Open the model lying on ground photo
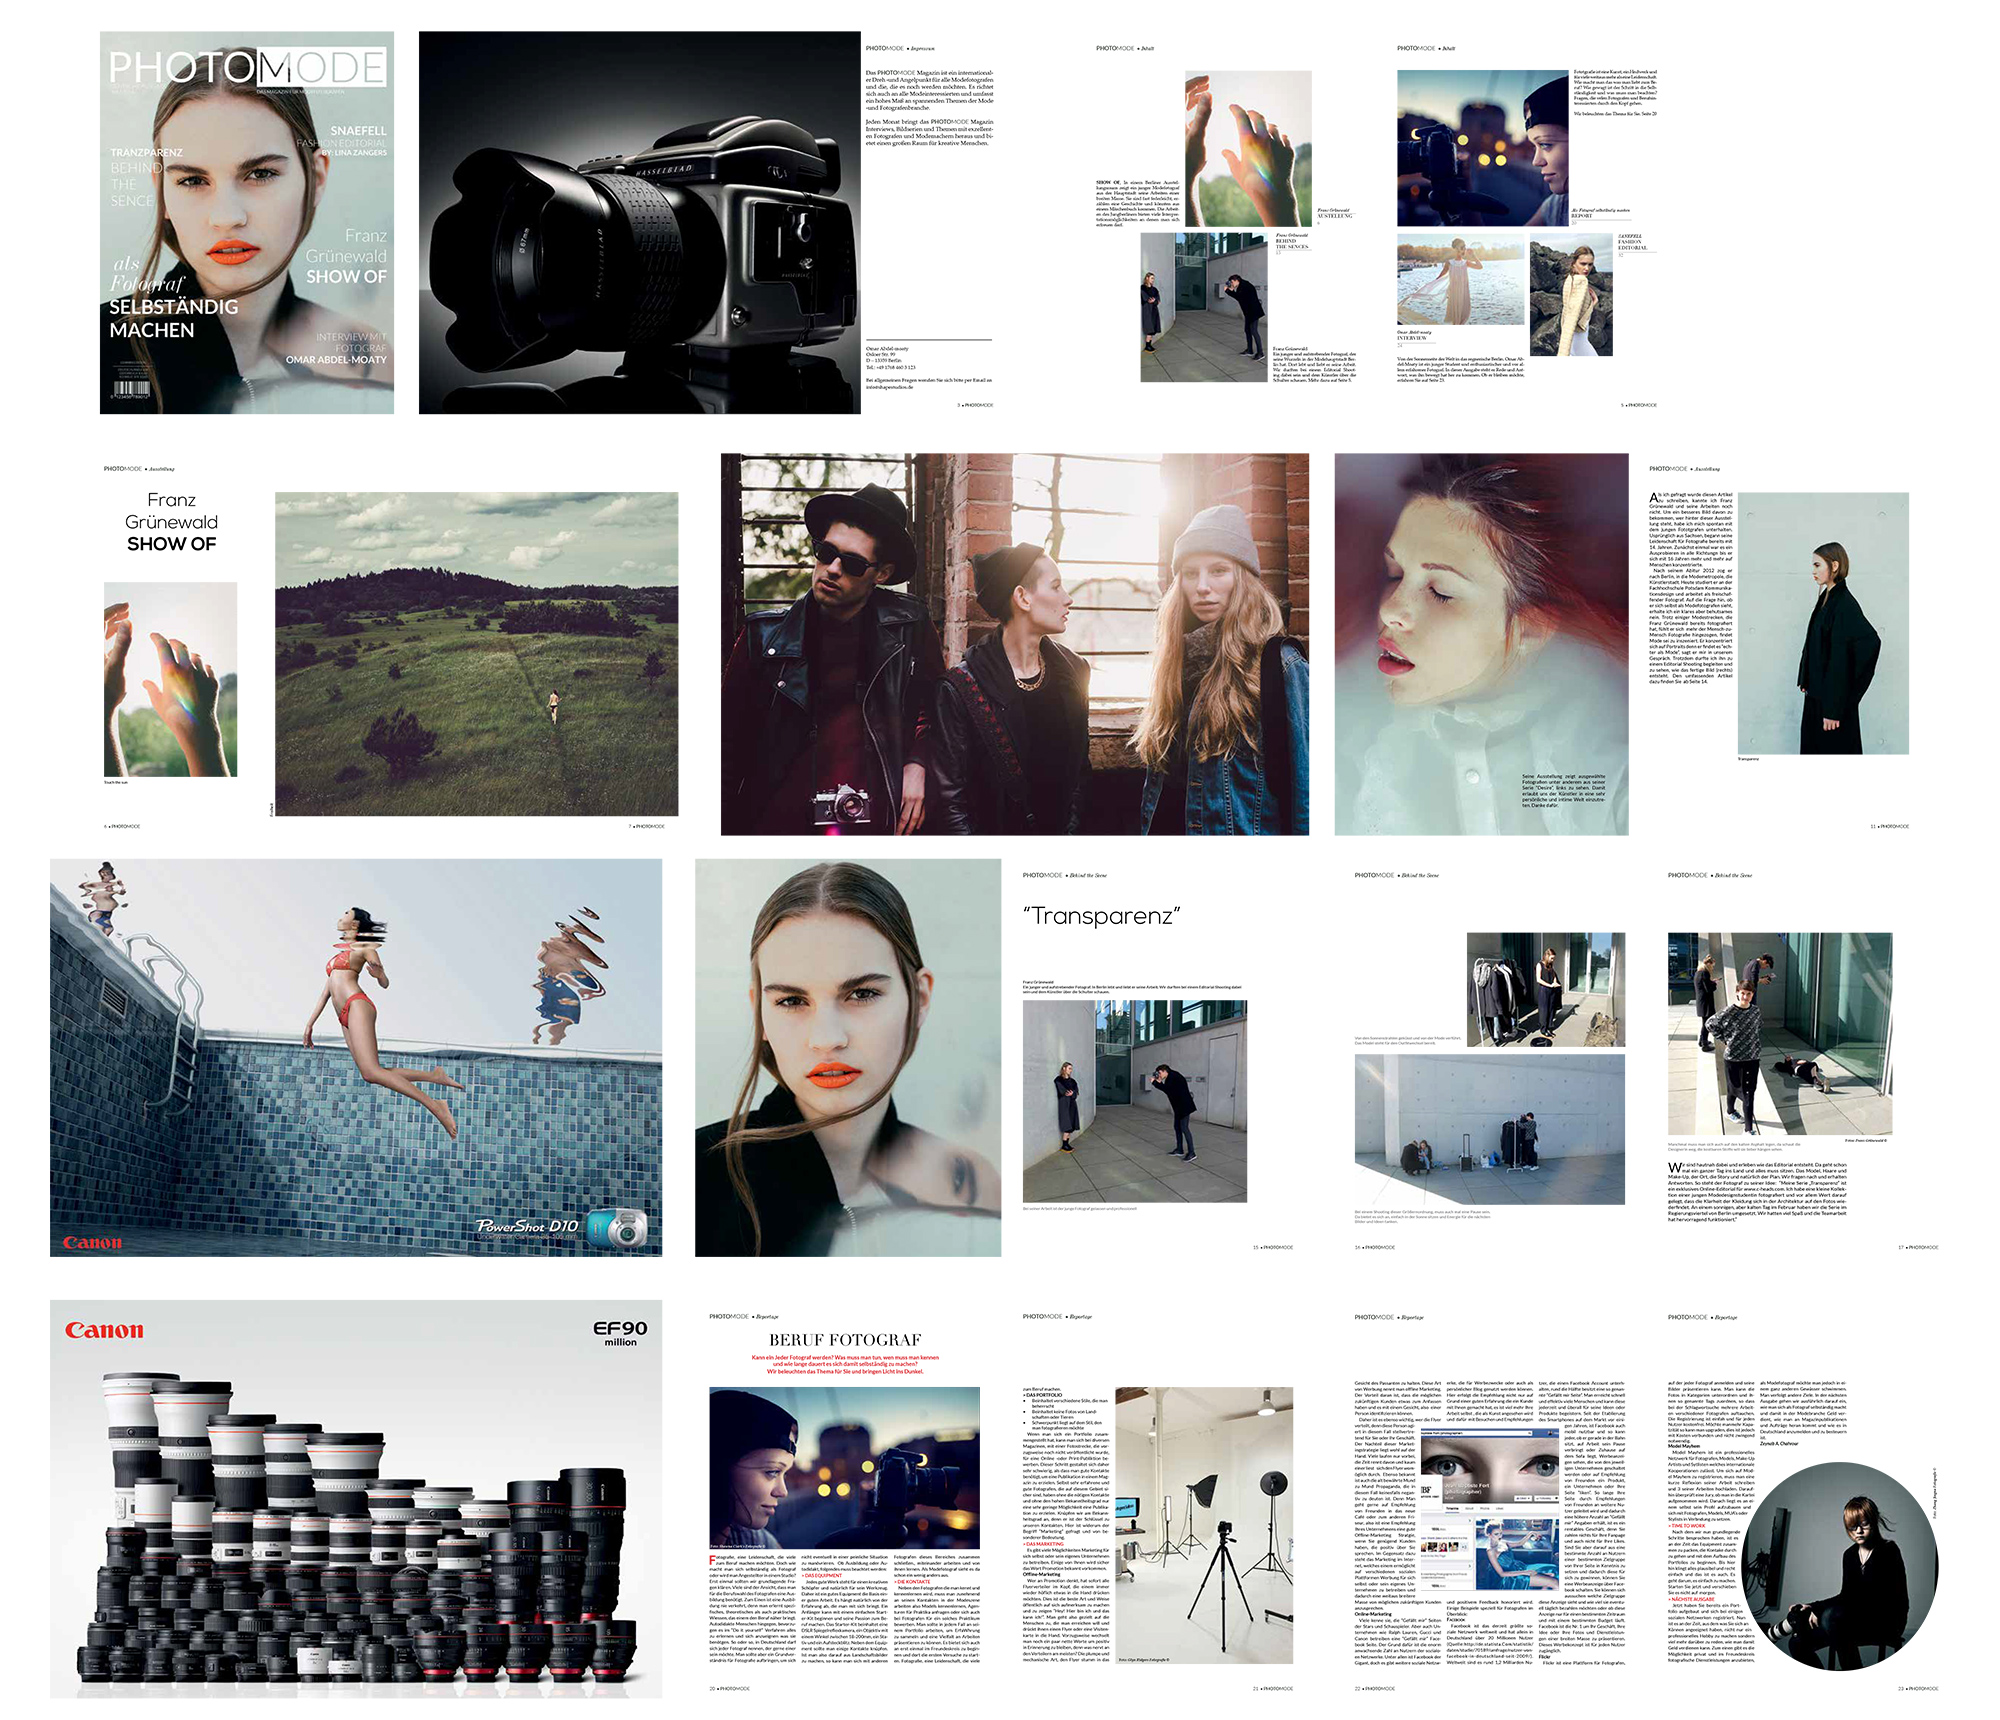 [x=1780, y=1034]
